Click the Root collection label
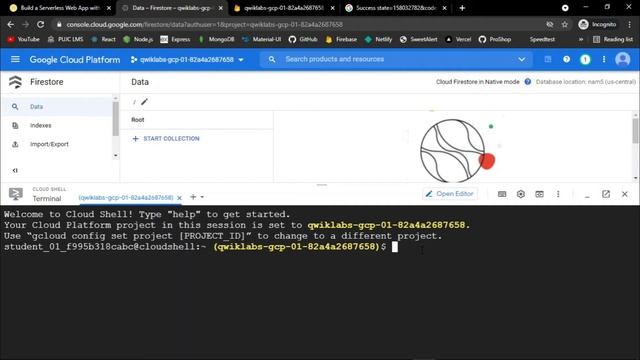 (138, 120)
